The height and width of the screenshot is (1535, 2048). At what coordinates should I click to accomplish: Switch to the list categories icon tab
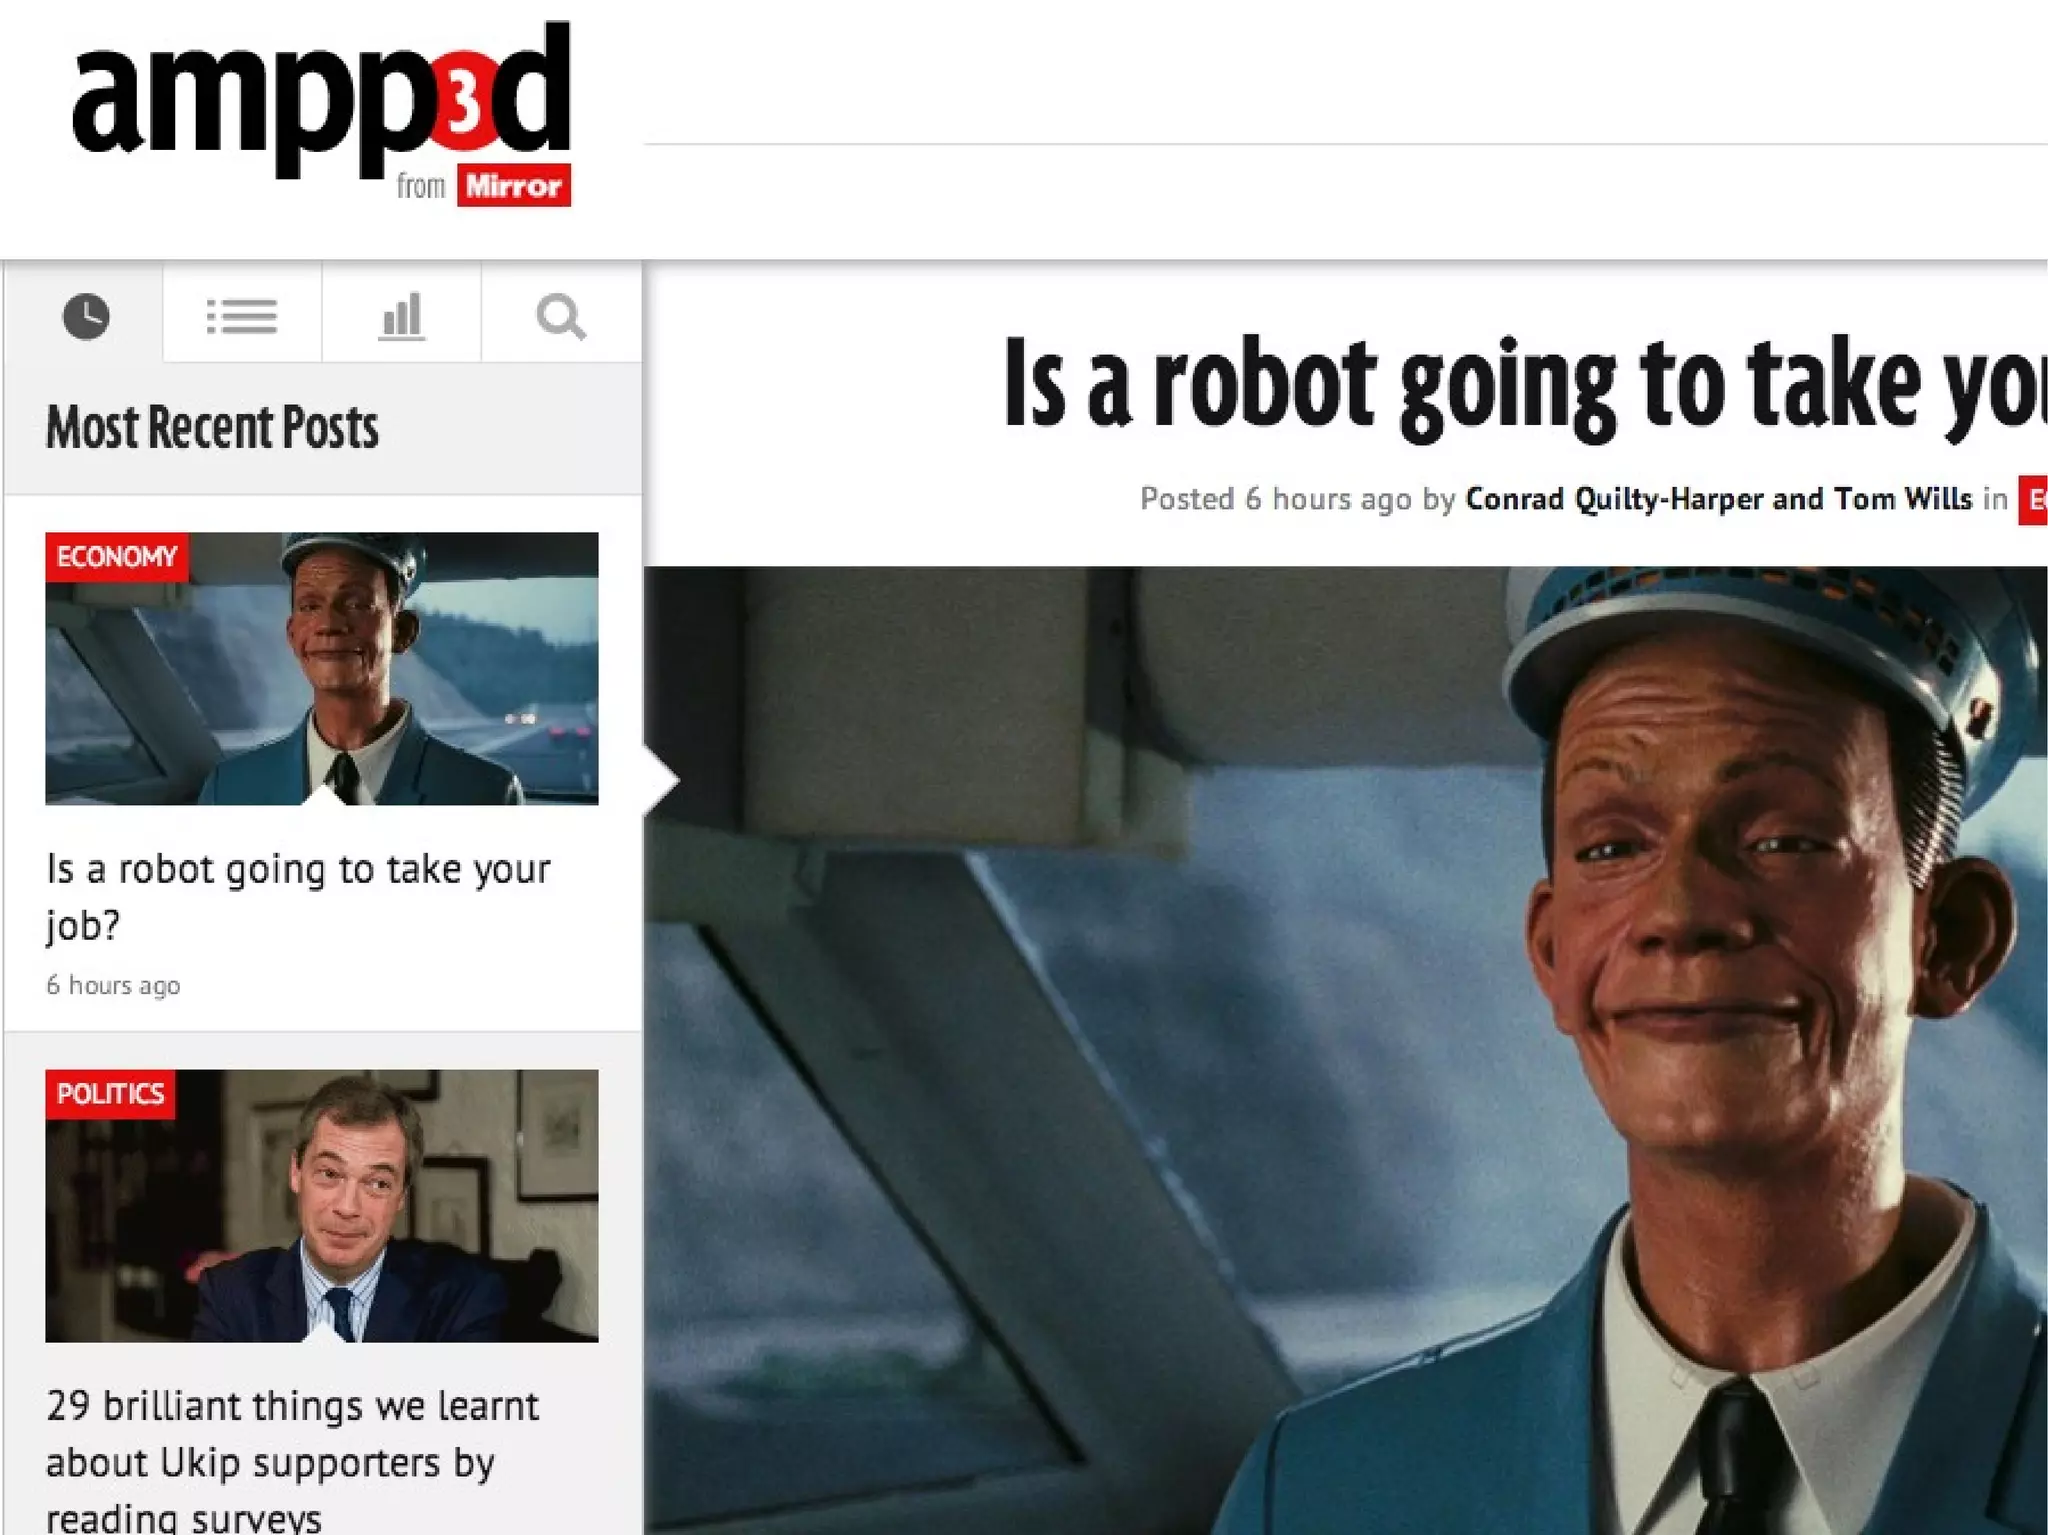pos(242,317)
